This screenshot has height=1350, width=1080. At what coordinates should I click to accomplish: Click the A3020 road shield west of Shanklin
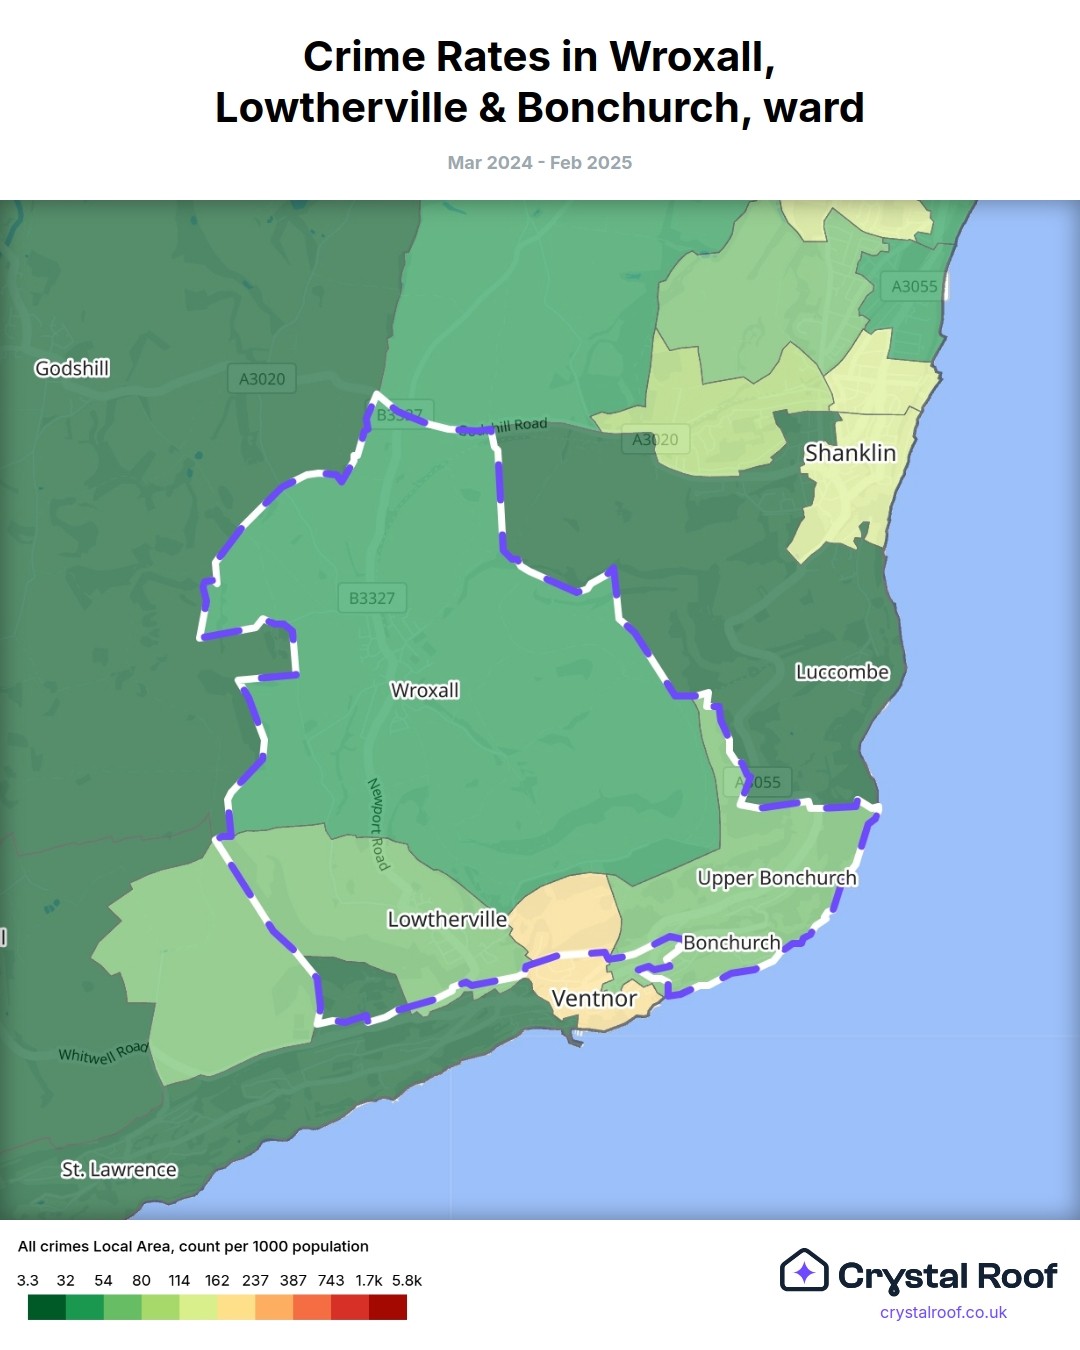pos(655,439)
